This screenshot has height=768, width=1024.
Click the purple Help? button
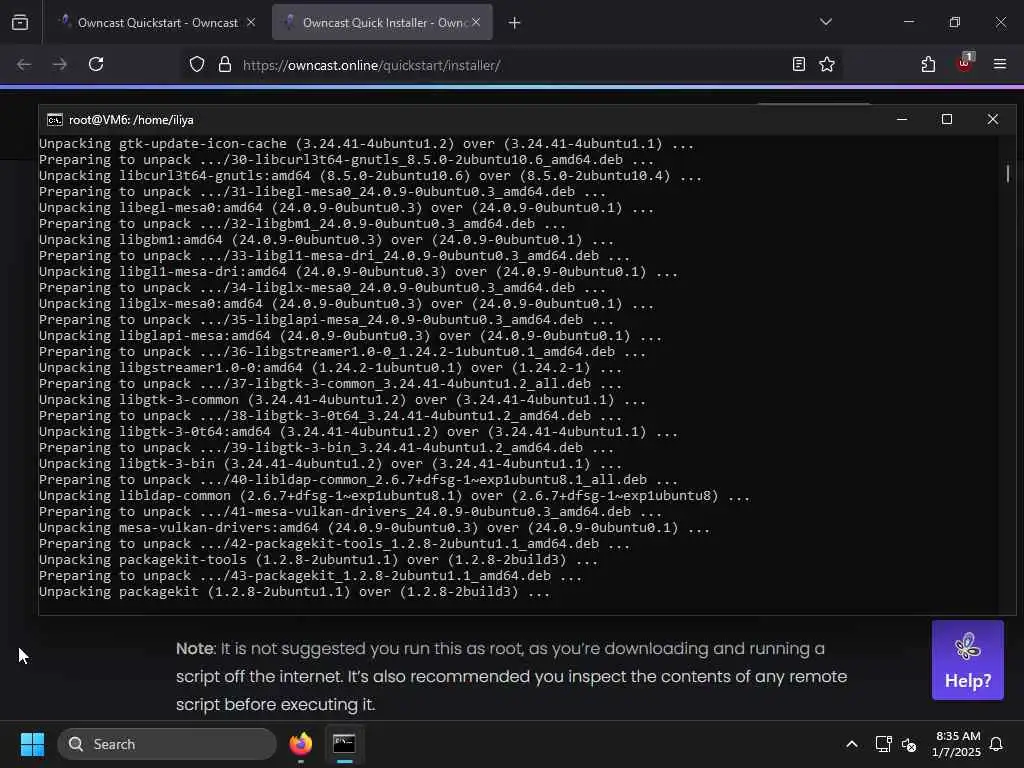[x=968, y=660]
